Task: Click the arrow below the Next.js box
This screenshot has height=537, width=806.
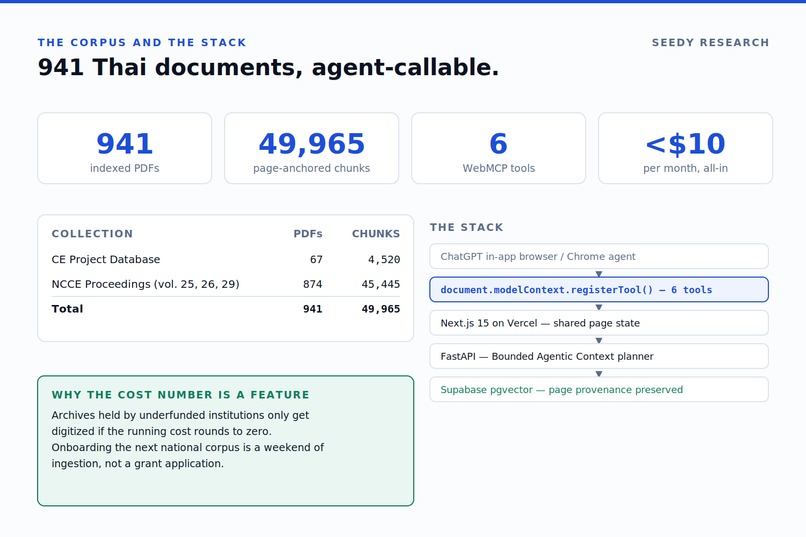Action: click(x=599, y=340)
